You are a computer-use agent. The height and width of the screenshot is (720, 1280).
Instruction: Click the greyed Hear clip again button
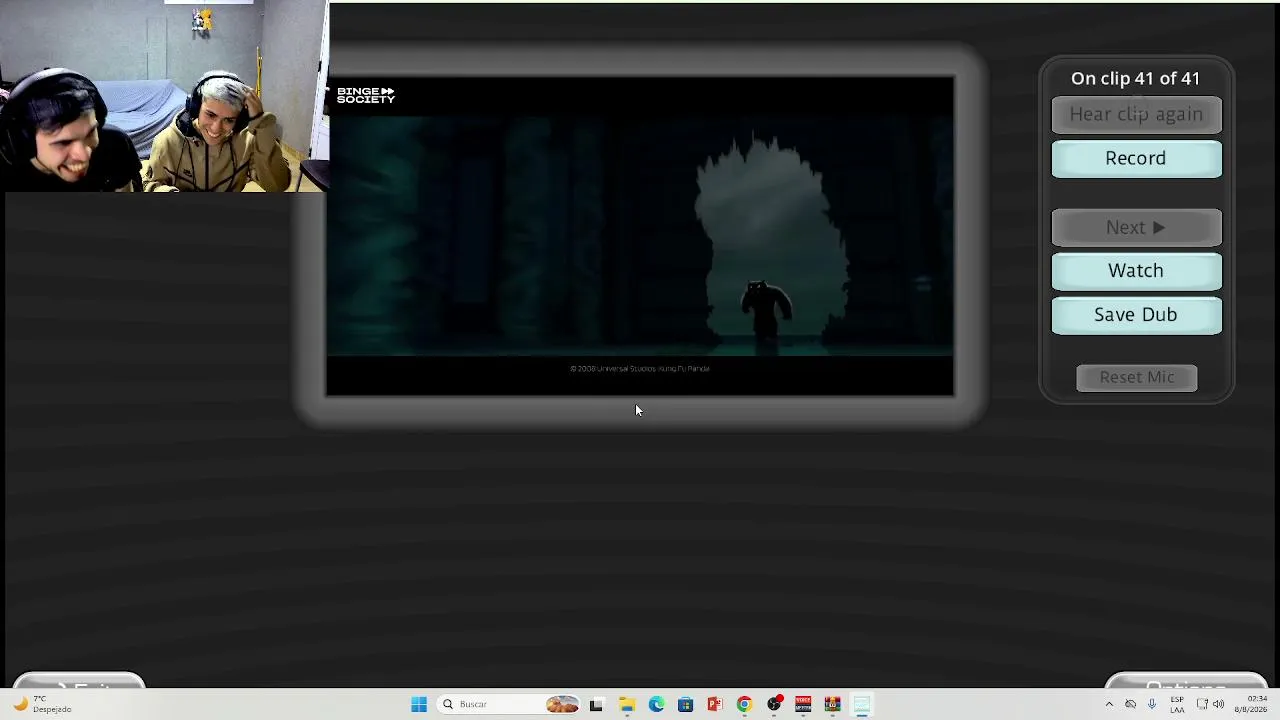(1136, 114)
